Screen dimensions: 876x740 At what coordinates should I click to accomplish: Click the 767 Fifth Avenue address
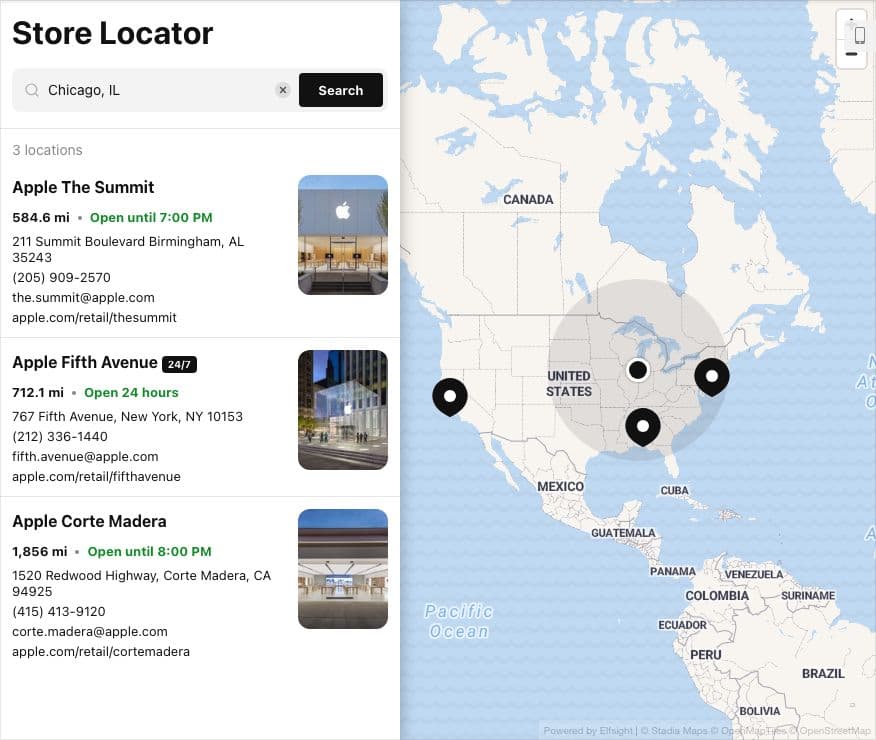pyautogui.click(x=127, y=417)
